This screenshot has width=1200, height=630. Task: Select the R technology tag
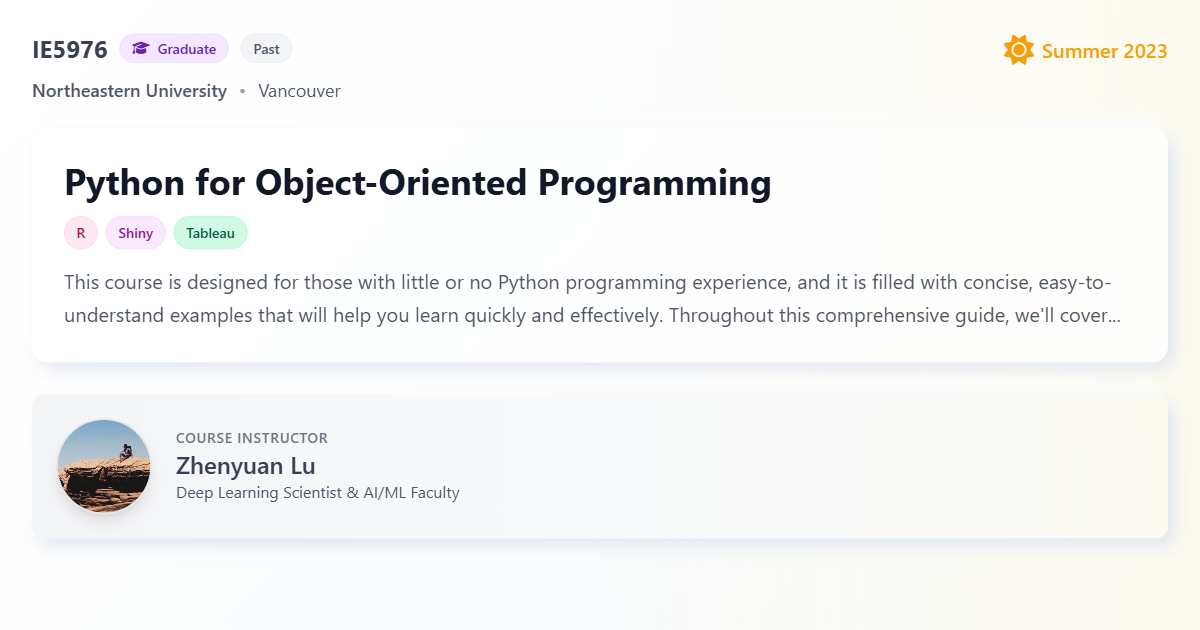(80, 232)
